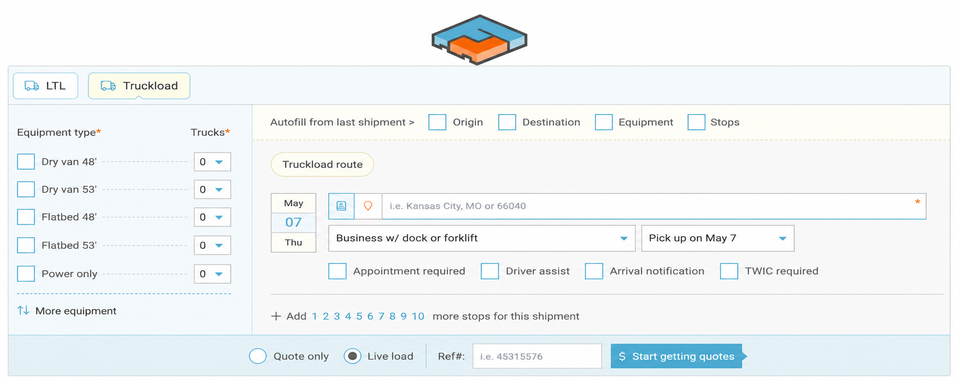Viewport: 960px width, 381px height.
Task: Add 7 more stops link
Action: [x=381, y=317]
